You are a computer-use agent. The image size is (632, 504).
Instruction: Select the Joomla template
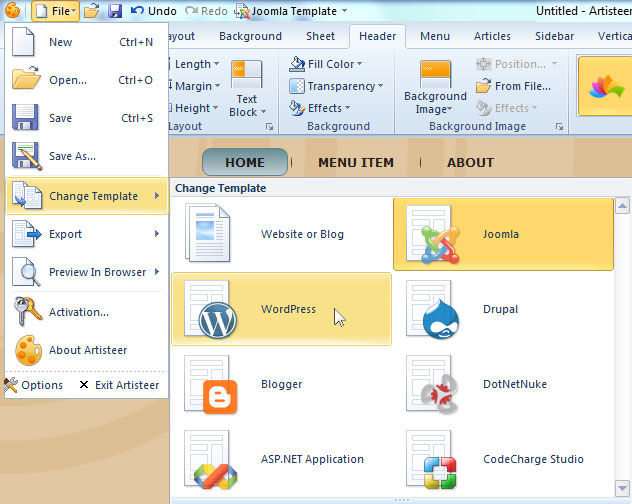[503, 234]
